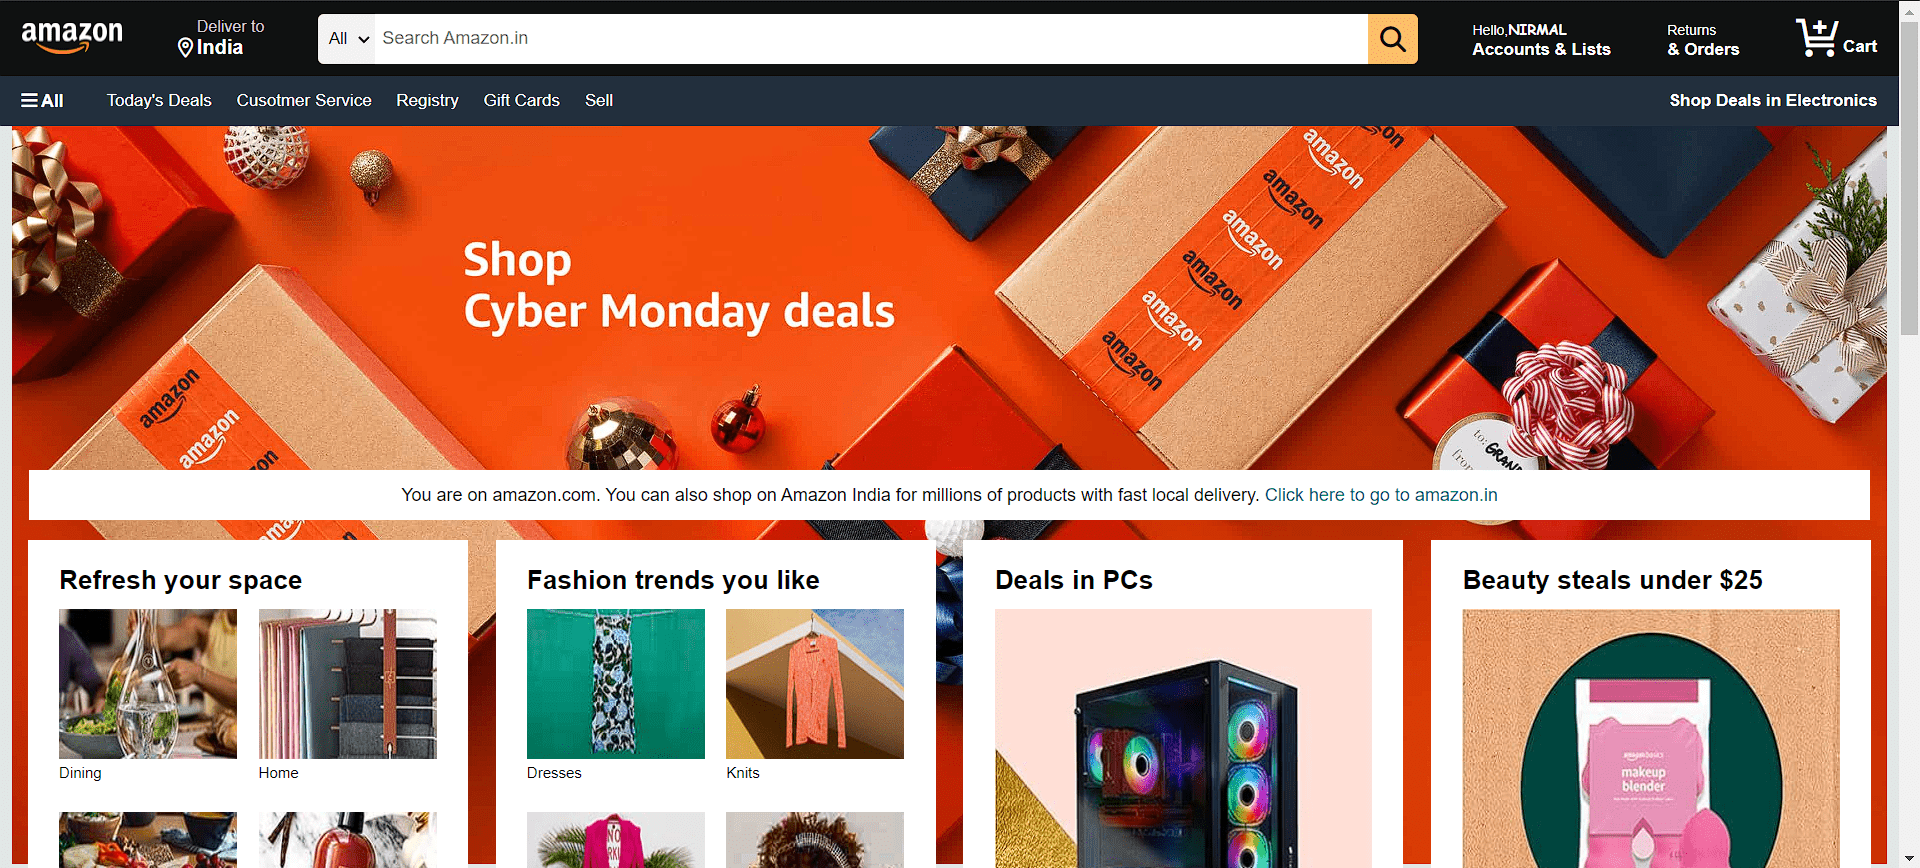Open the shopping cart icon
This screenshot has height=868, width=1920.
click(1836, 38)
